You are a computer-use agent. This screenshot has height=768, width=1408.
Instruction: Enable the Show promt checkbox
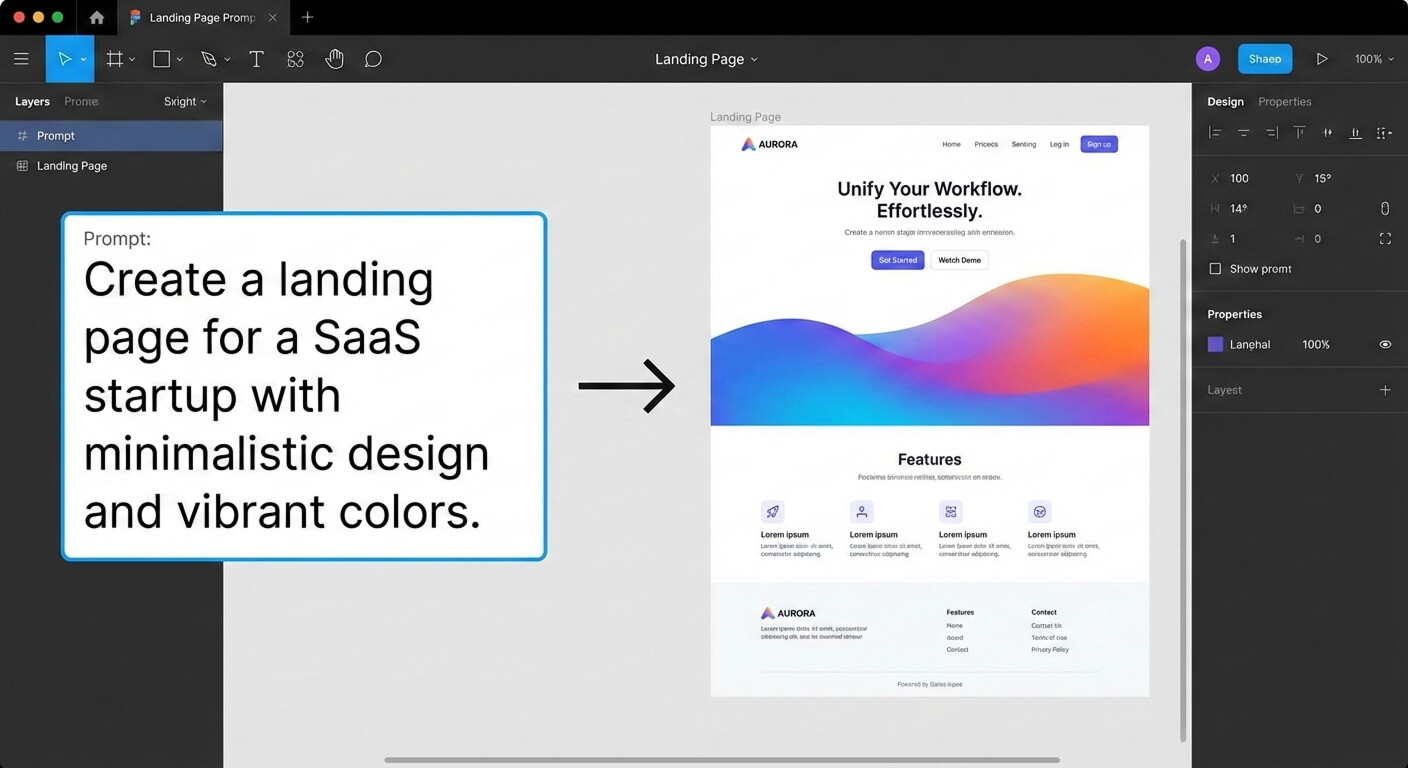click(1215, 268)
